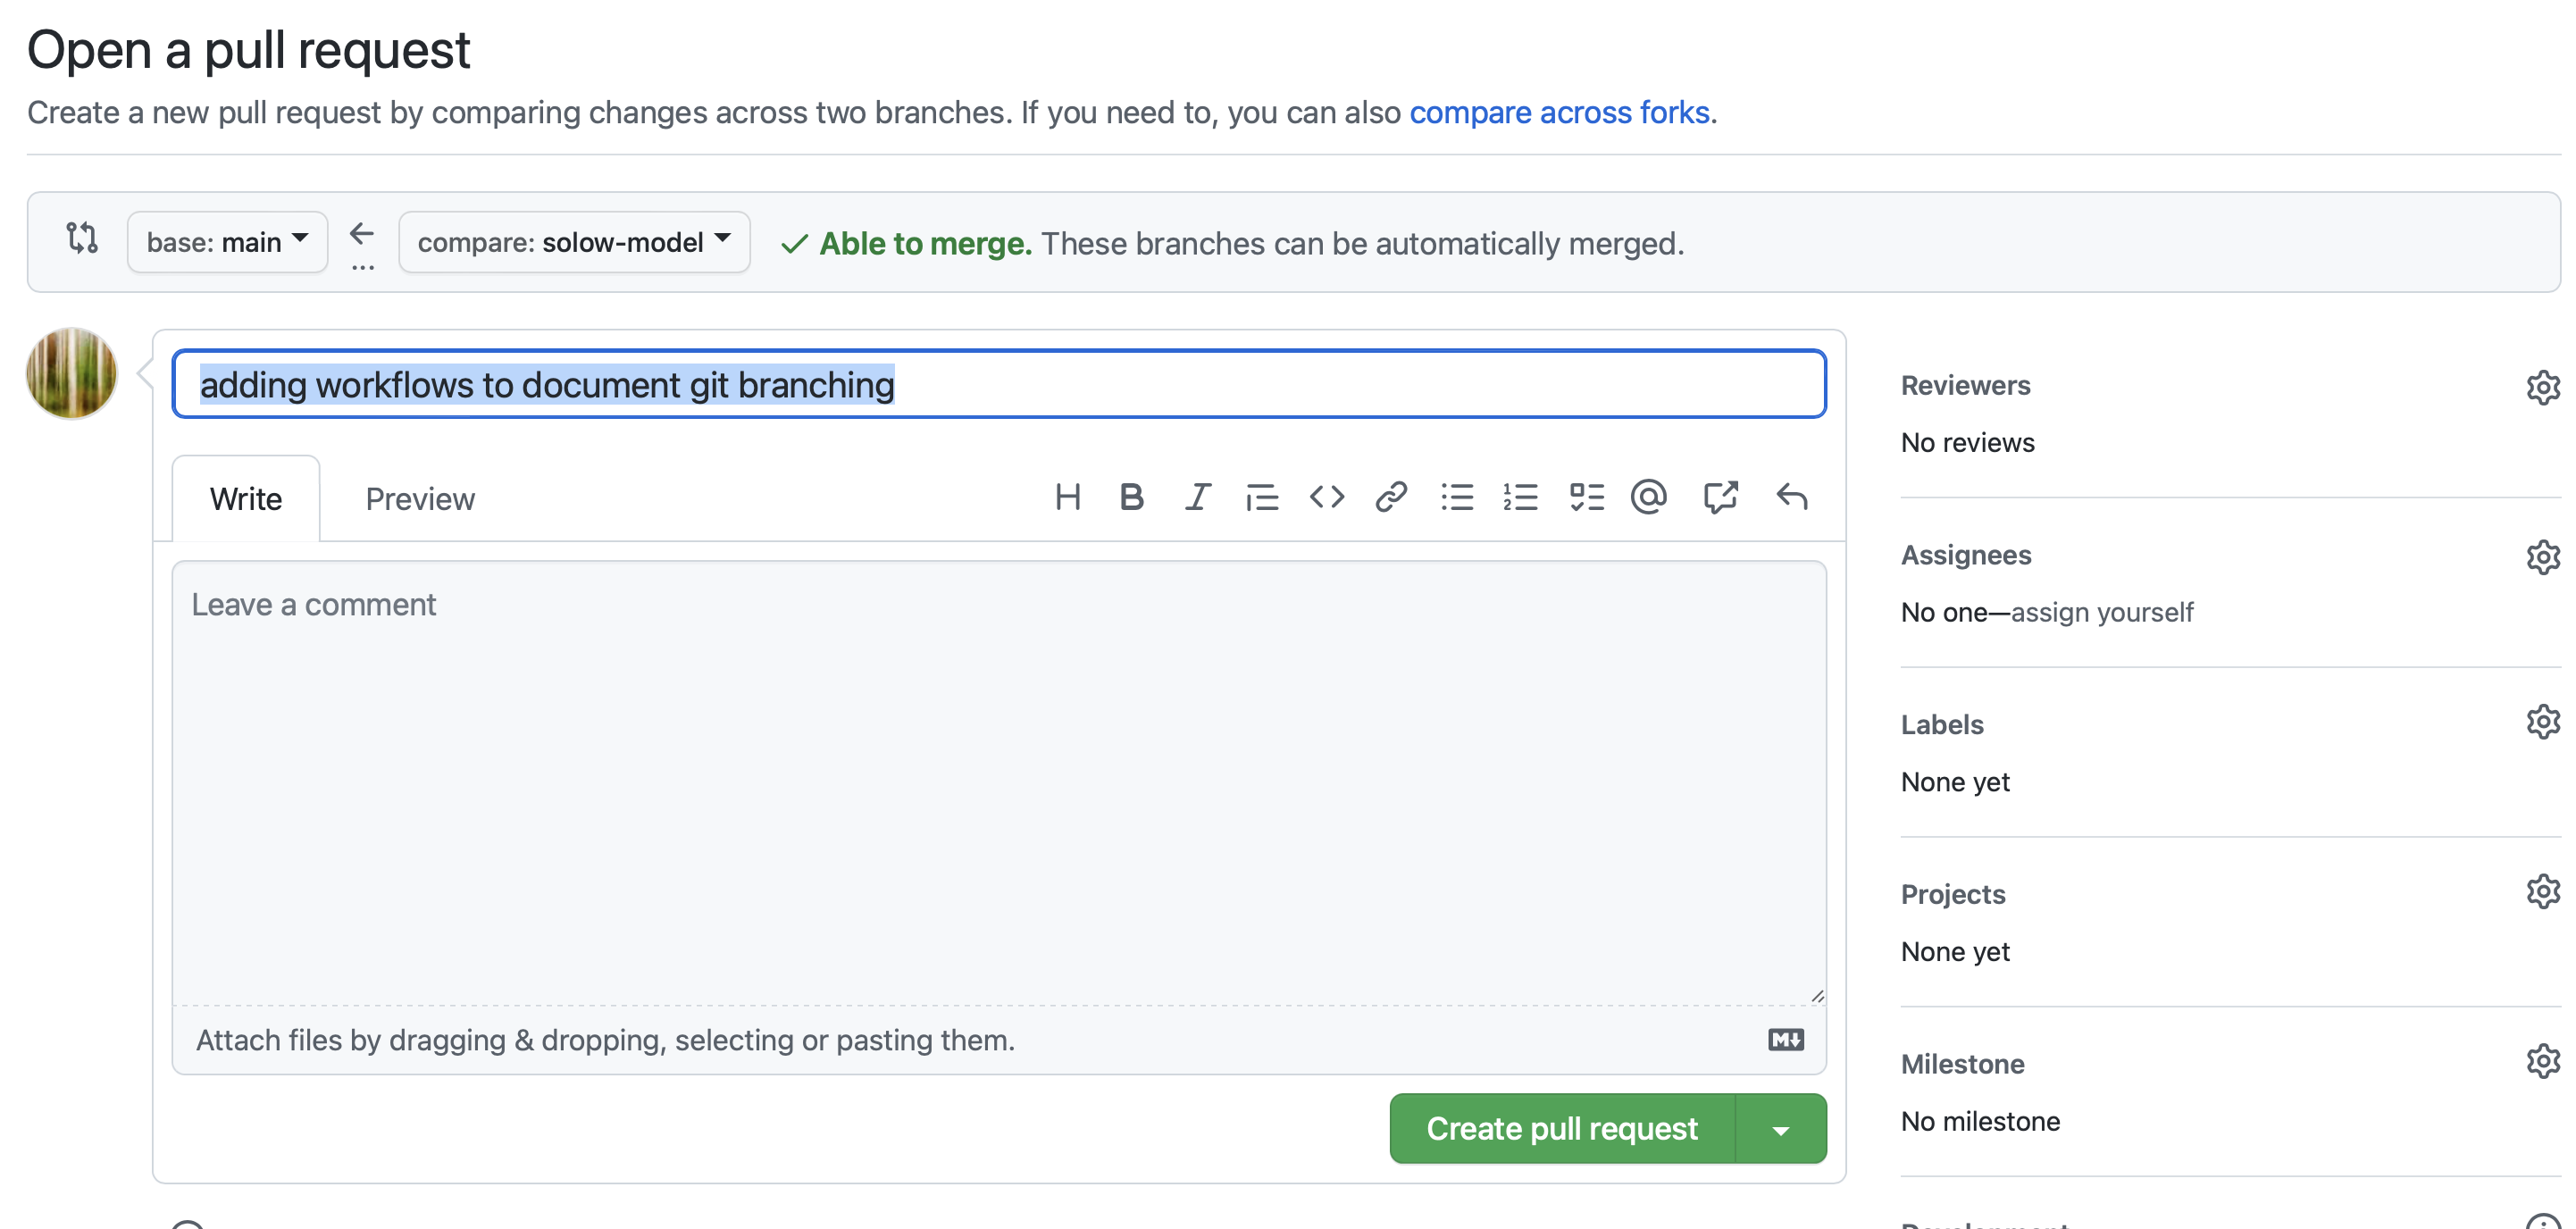Click the Leave a comment text area
This screenshot has width=2576, height=1229.
tap(998, 780)
